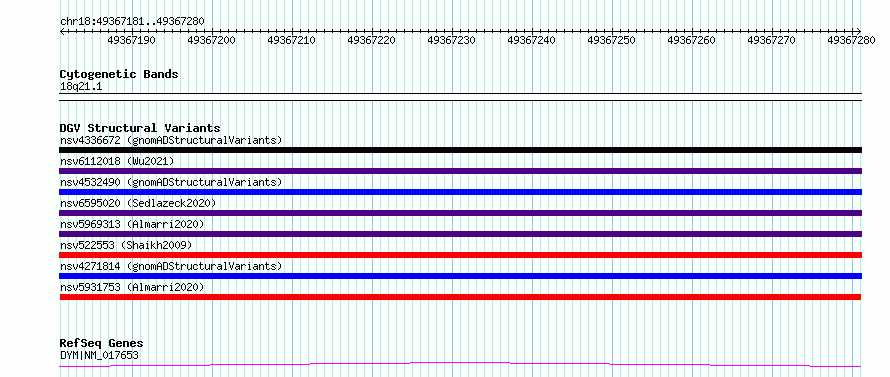The width and height of the screenshot is (890, 377).
Task: Click ruler position 49367270
Action: point(771,40)
